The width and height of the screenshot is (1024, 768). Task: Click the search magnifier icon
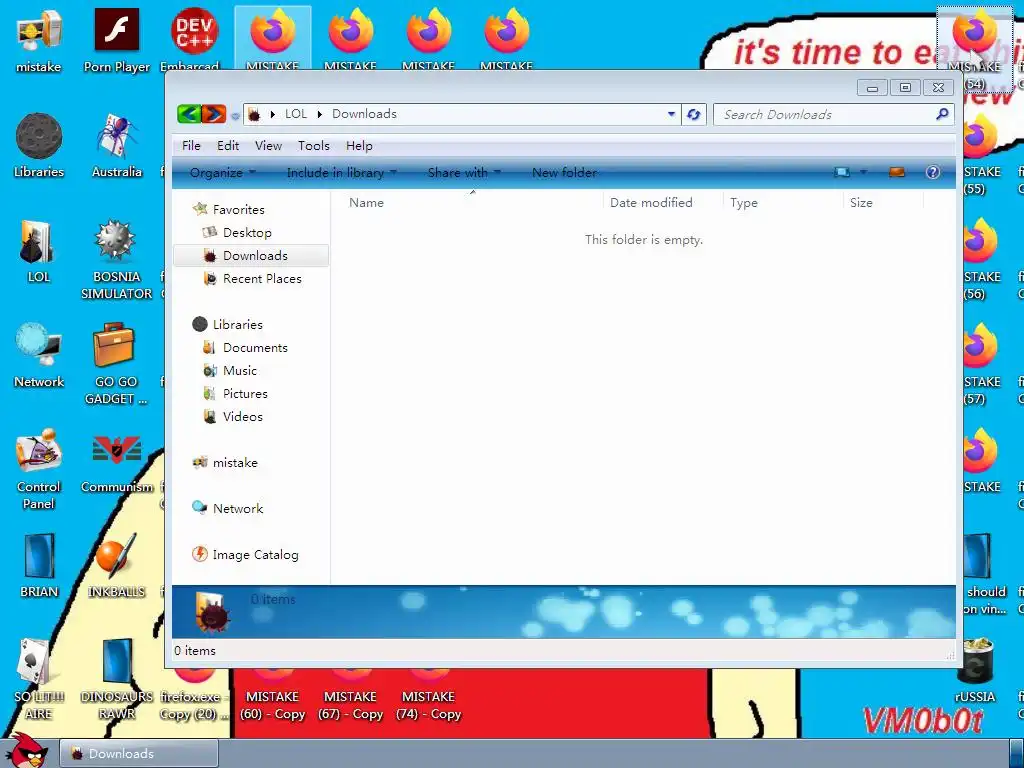click(x=942, y=114)
